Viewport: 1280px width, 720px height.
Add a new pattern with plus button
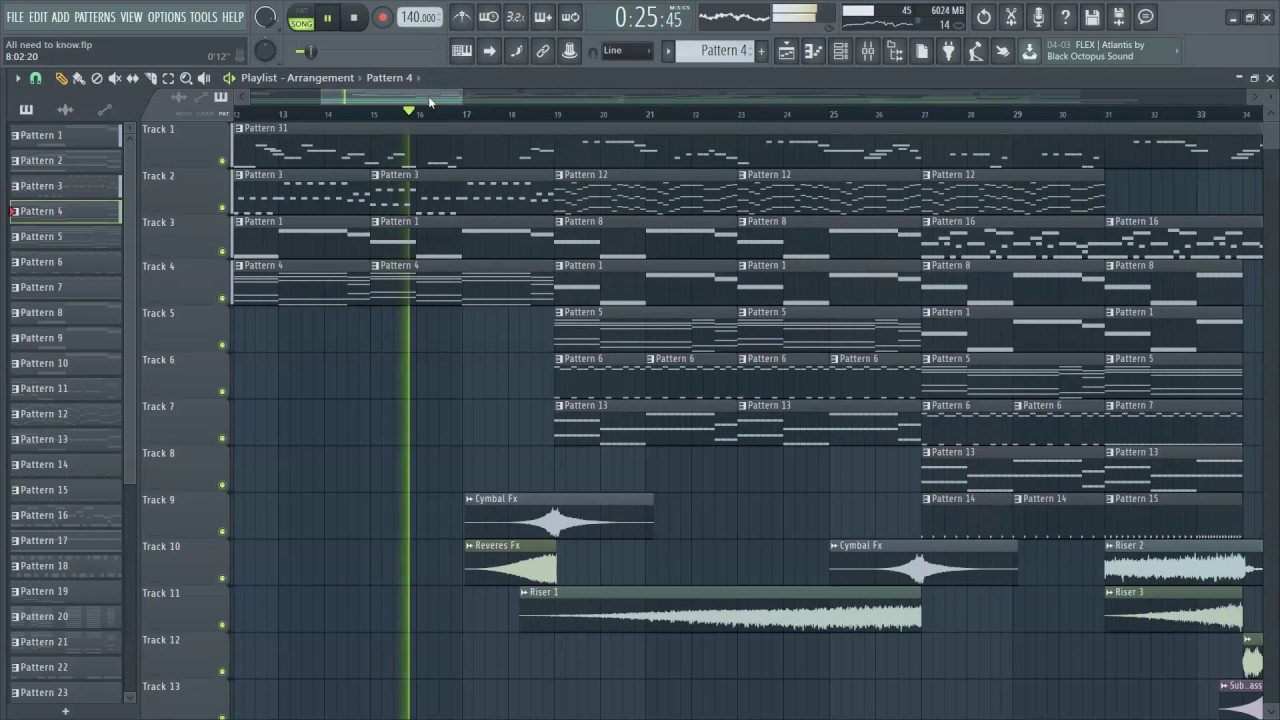tap(761, 51)
